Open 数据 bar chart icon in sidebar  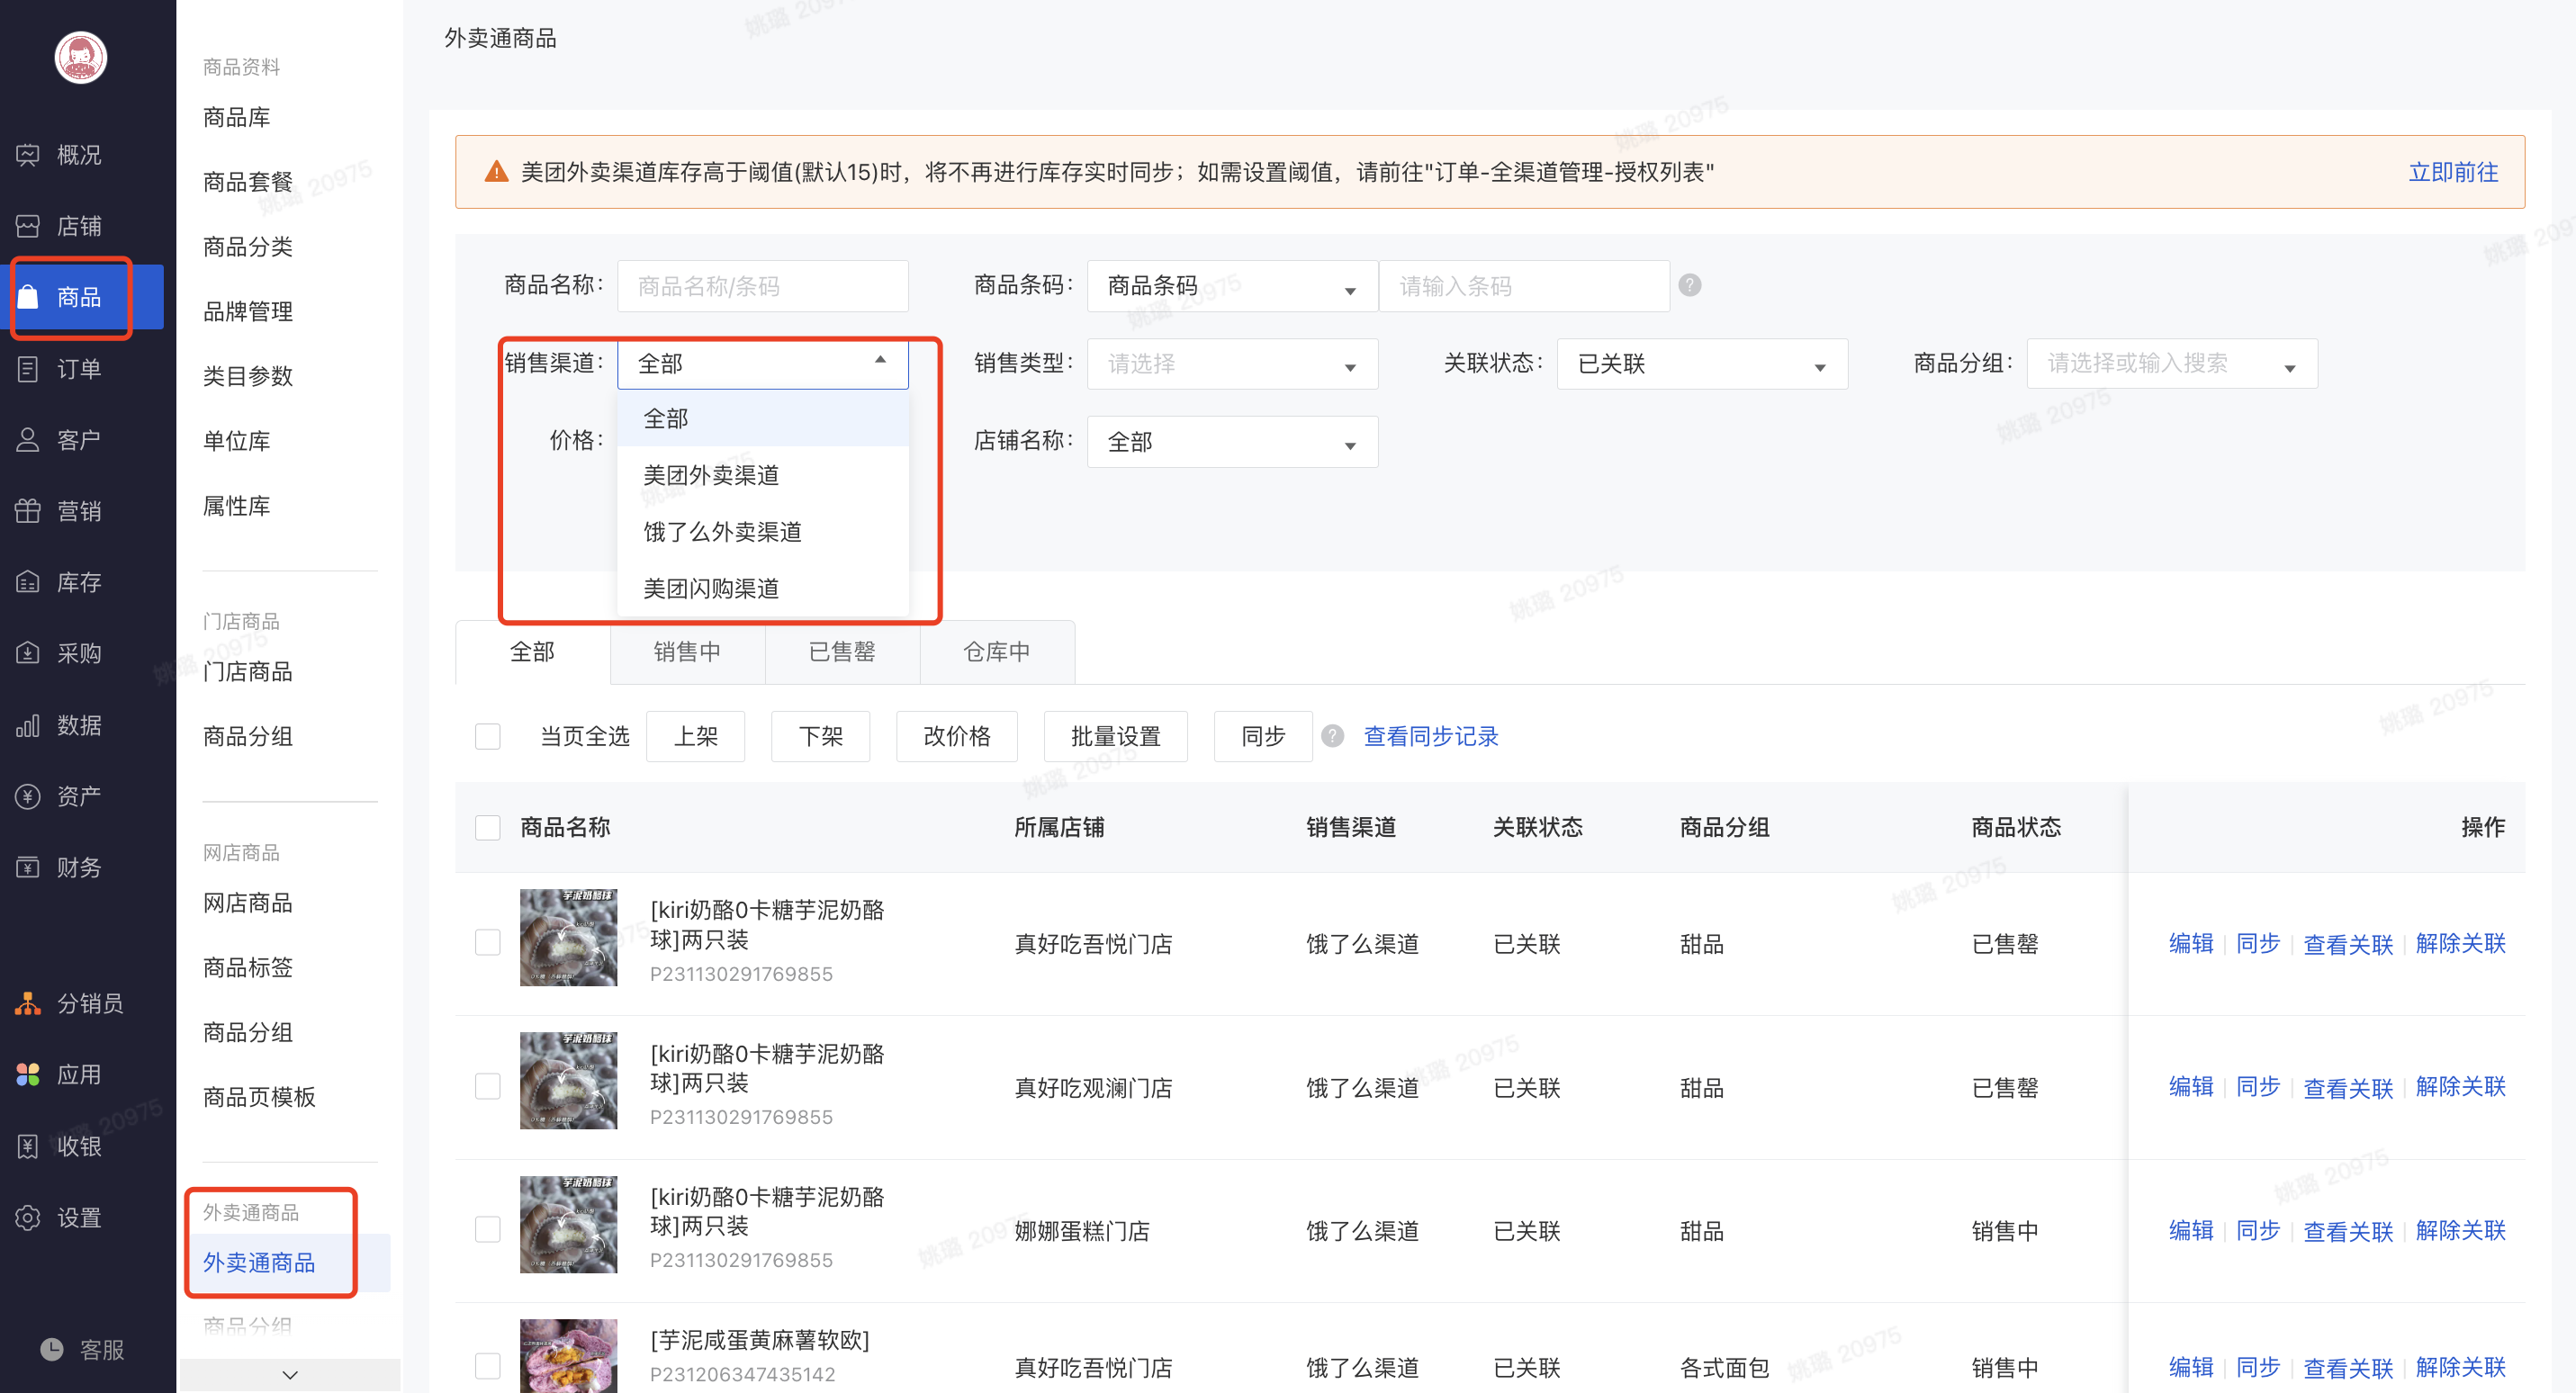point(28,725)
